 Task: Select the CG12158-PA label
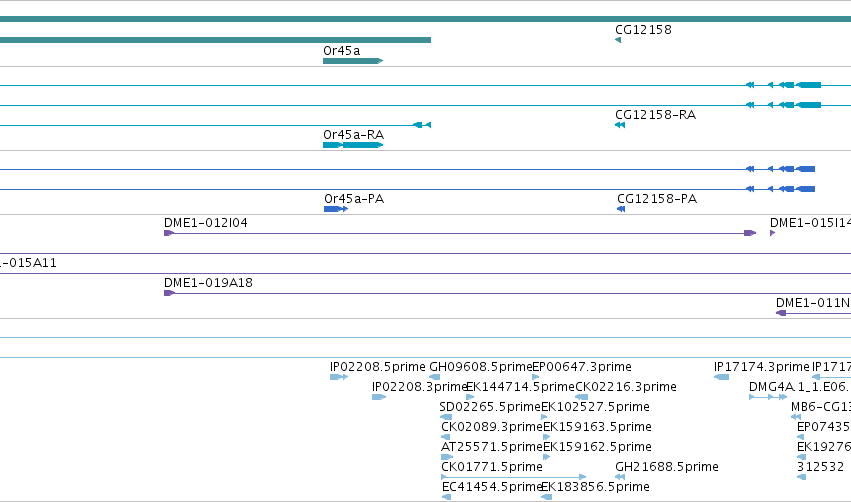pyautogui.click(x=657, y=199)
